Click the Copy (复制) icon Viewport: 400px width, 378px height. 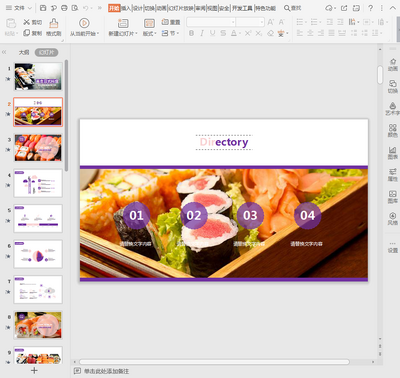pyautogui.click(x=27, y=33)
